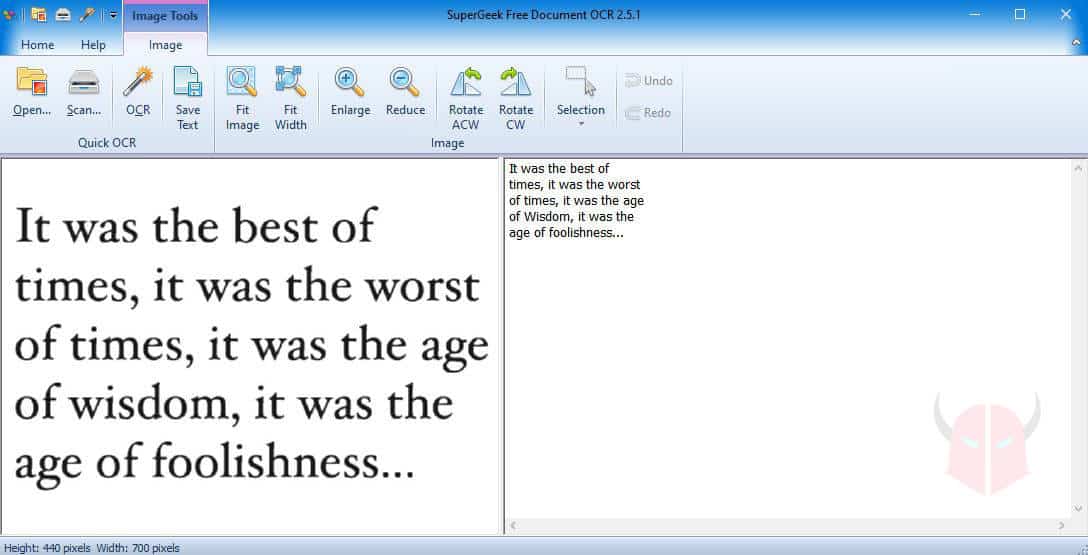Click the Redo button
Image resolution: width=1088 pixels, height=555 pixels.
[649, 113]
